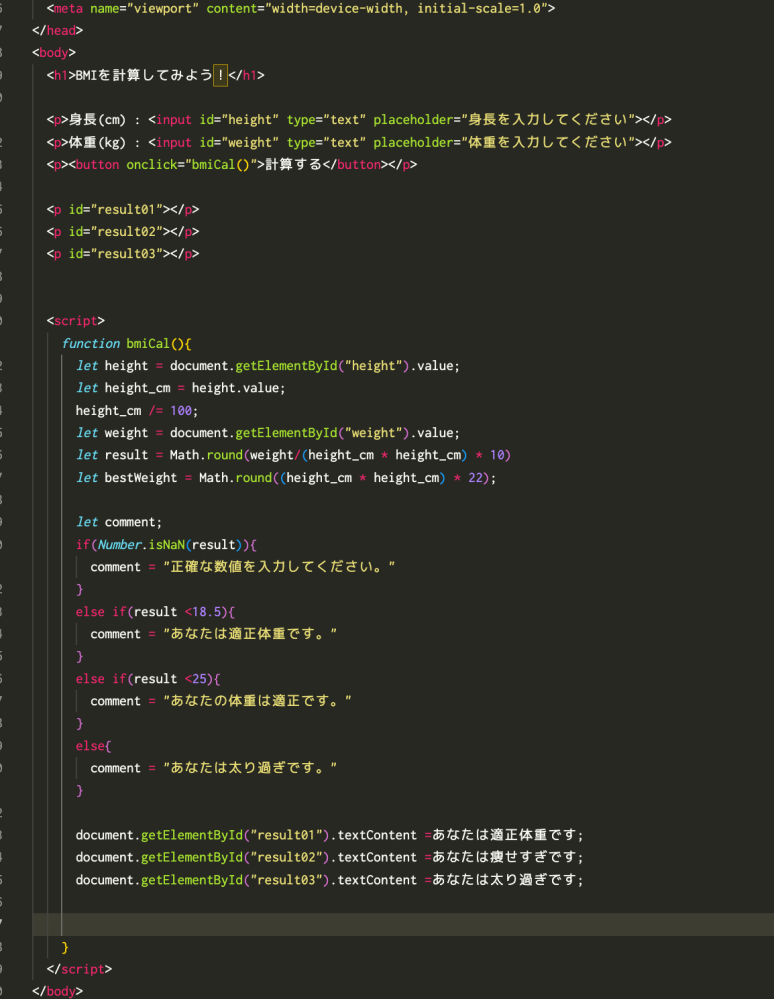Click the quoted comment string "あなたは適正体重です。"
This screenshot has height=999, width=774.
coord(250,634)
